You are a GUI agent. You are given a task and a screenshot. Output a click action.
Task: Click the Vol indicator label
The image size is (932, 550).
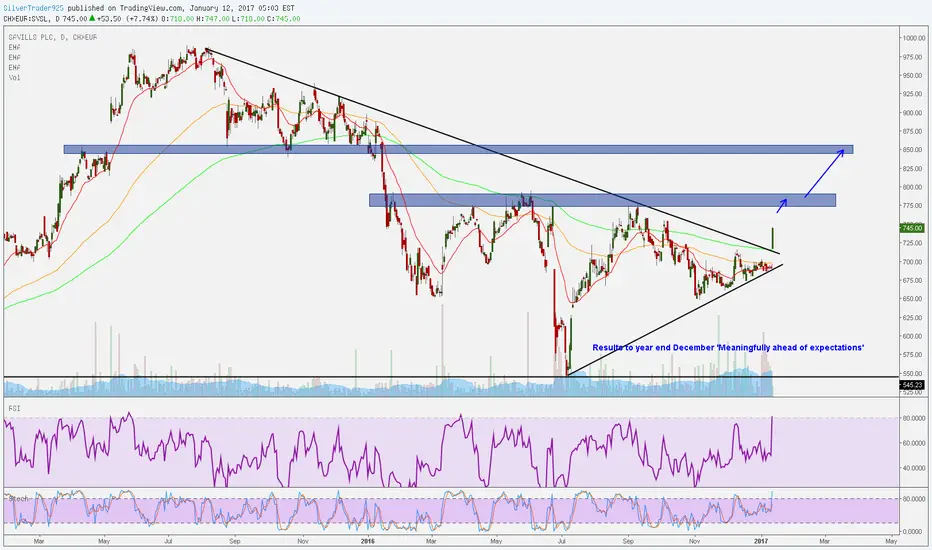14,77
